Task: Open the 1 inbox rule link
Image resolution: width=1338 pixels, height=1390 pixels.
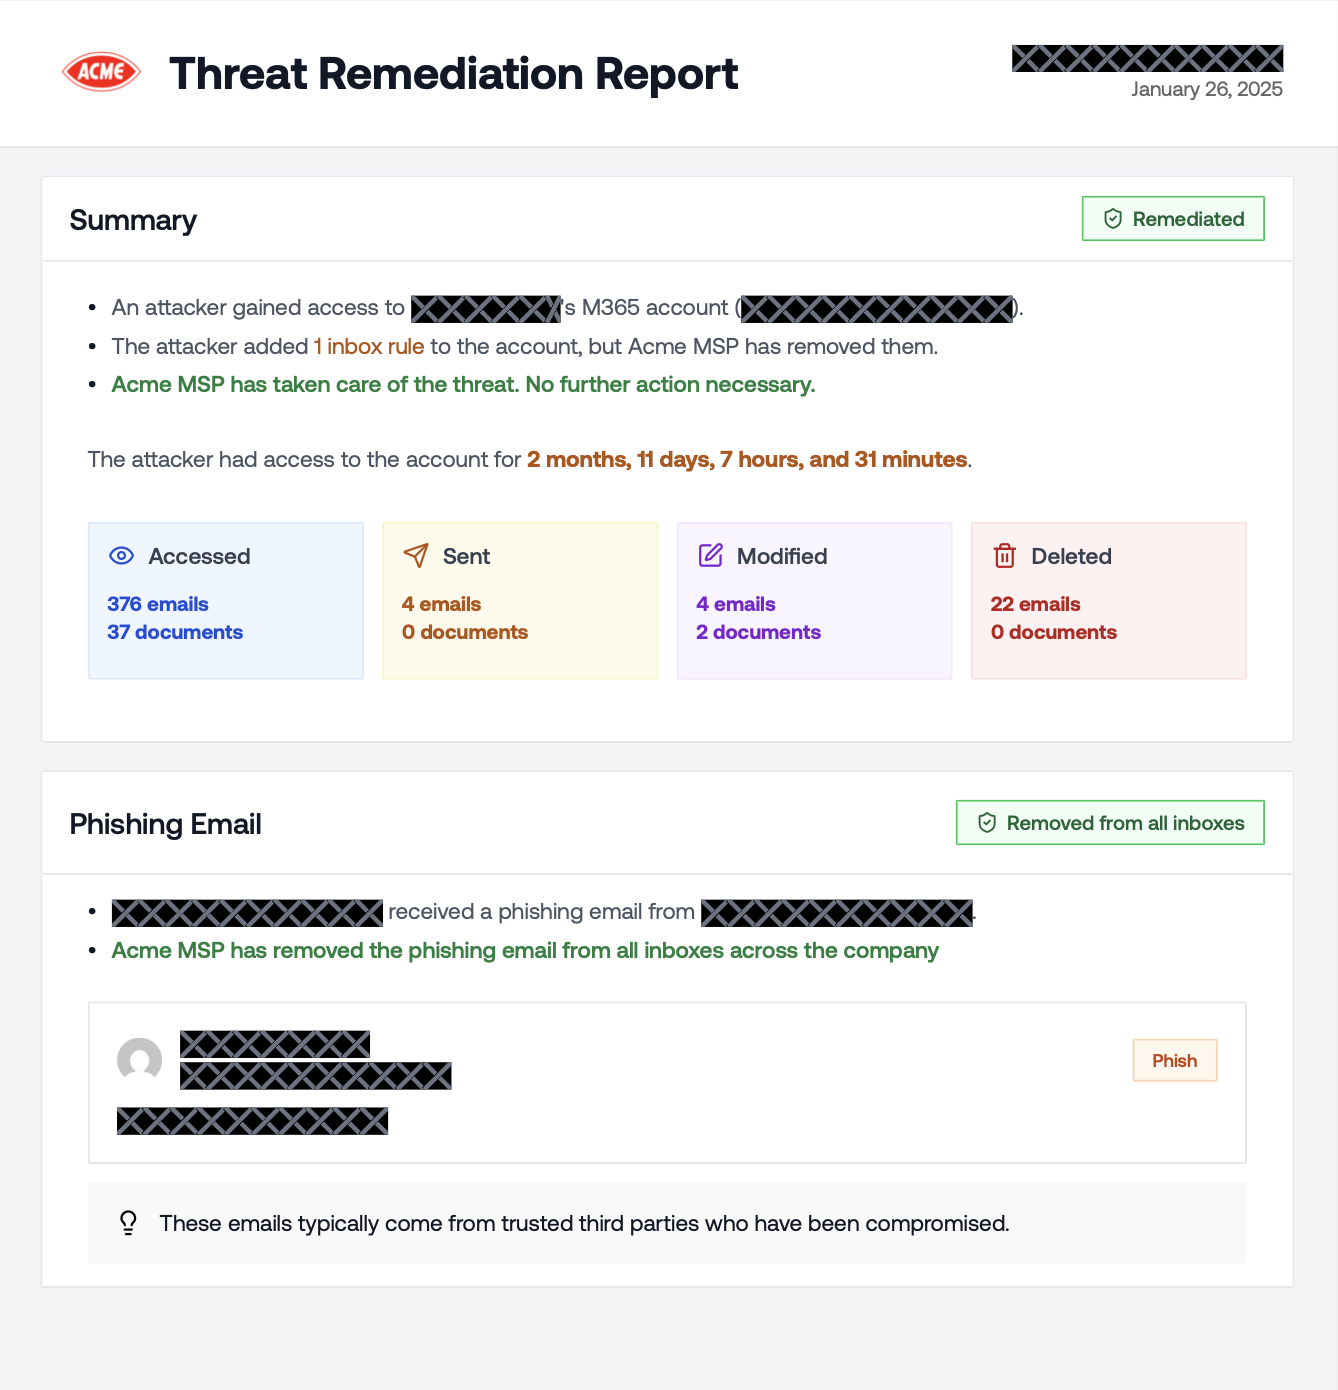Action: point(368,346)
